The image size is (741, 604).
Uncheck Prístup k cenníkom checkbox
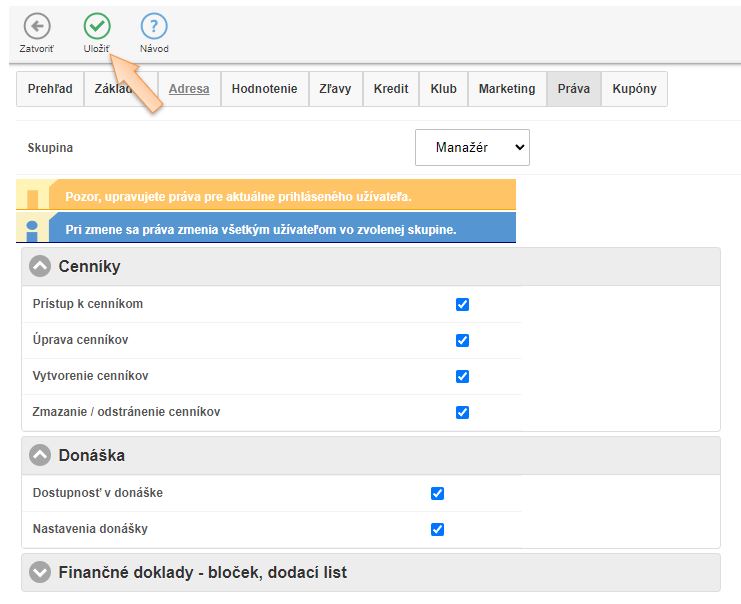pyautogui.click(x=462, y=304)
